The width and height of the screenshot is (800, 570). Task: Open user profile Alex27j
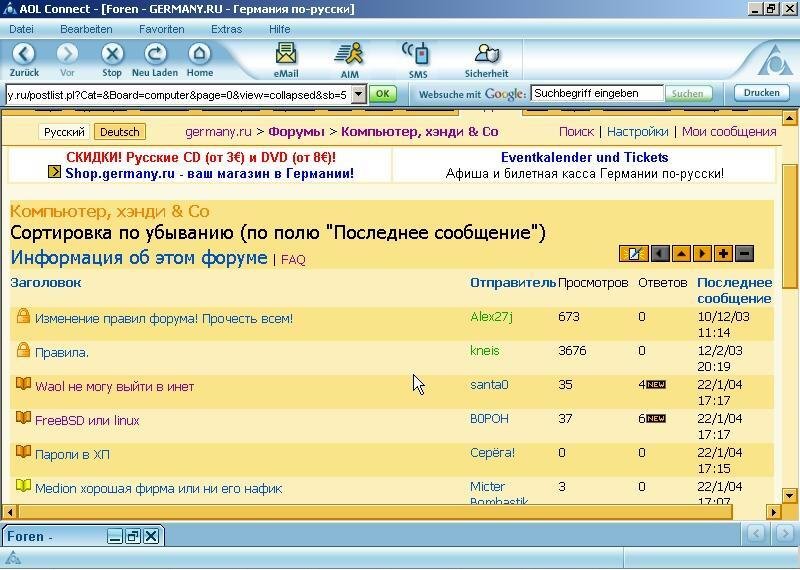tap(491, 317)
